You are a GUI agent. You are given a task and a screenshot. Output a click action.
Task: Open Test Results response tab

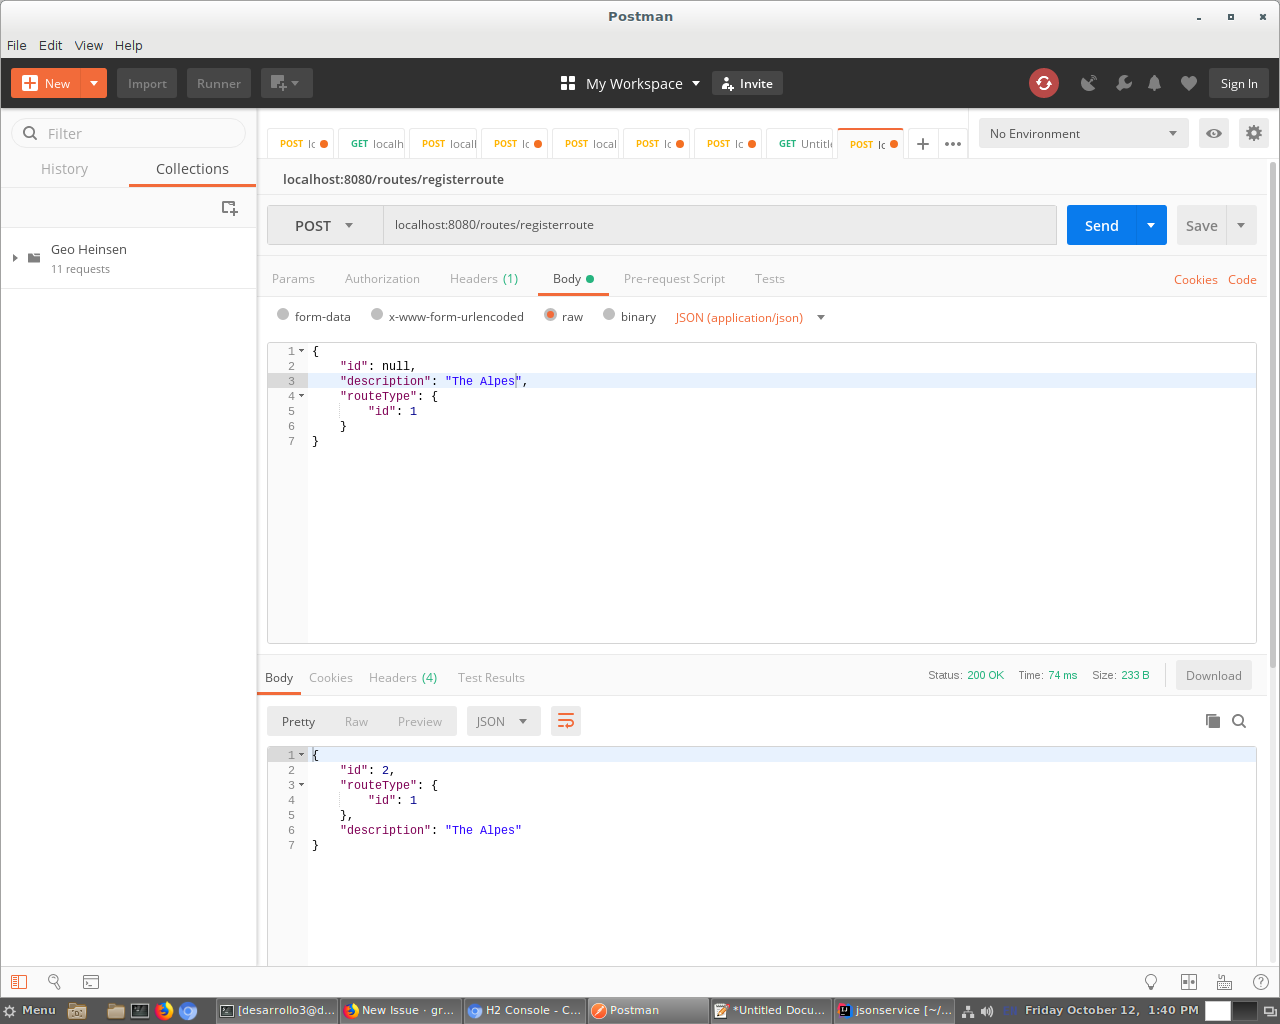pos(491,677)
